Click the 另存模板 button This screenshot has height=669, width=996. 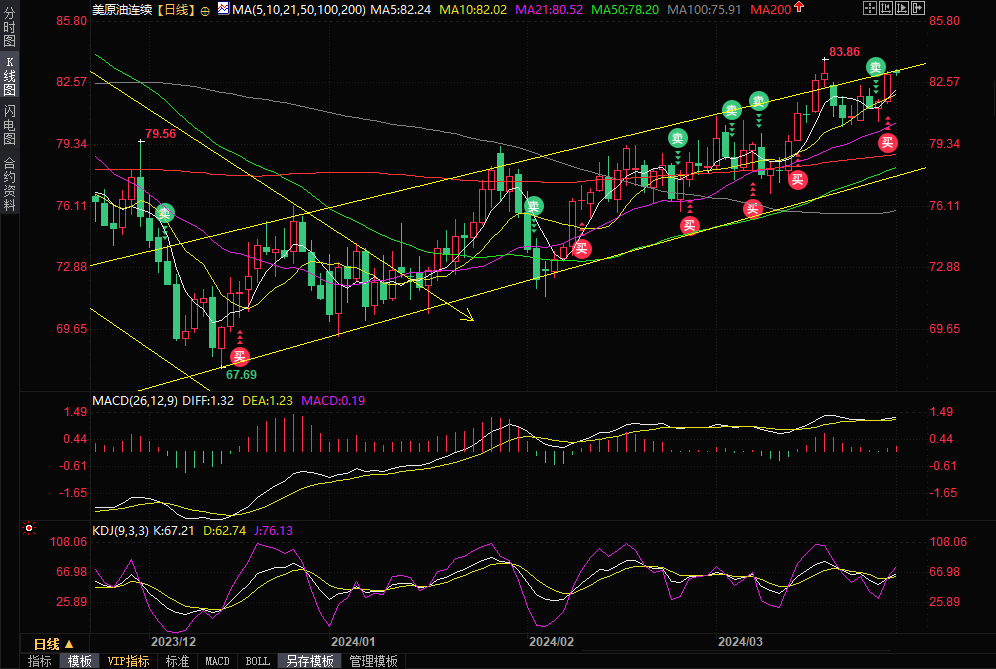(309, 661)
